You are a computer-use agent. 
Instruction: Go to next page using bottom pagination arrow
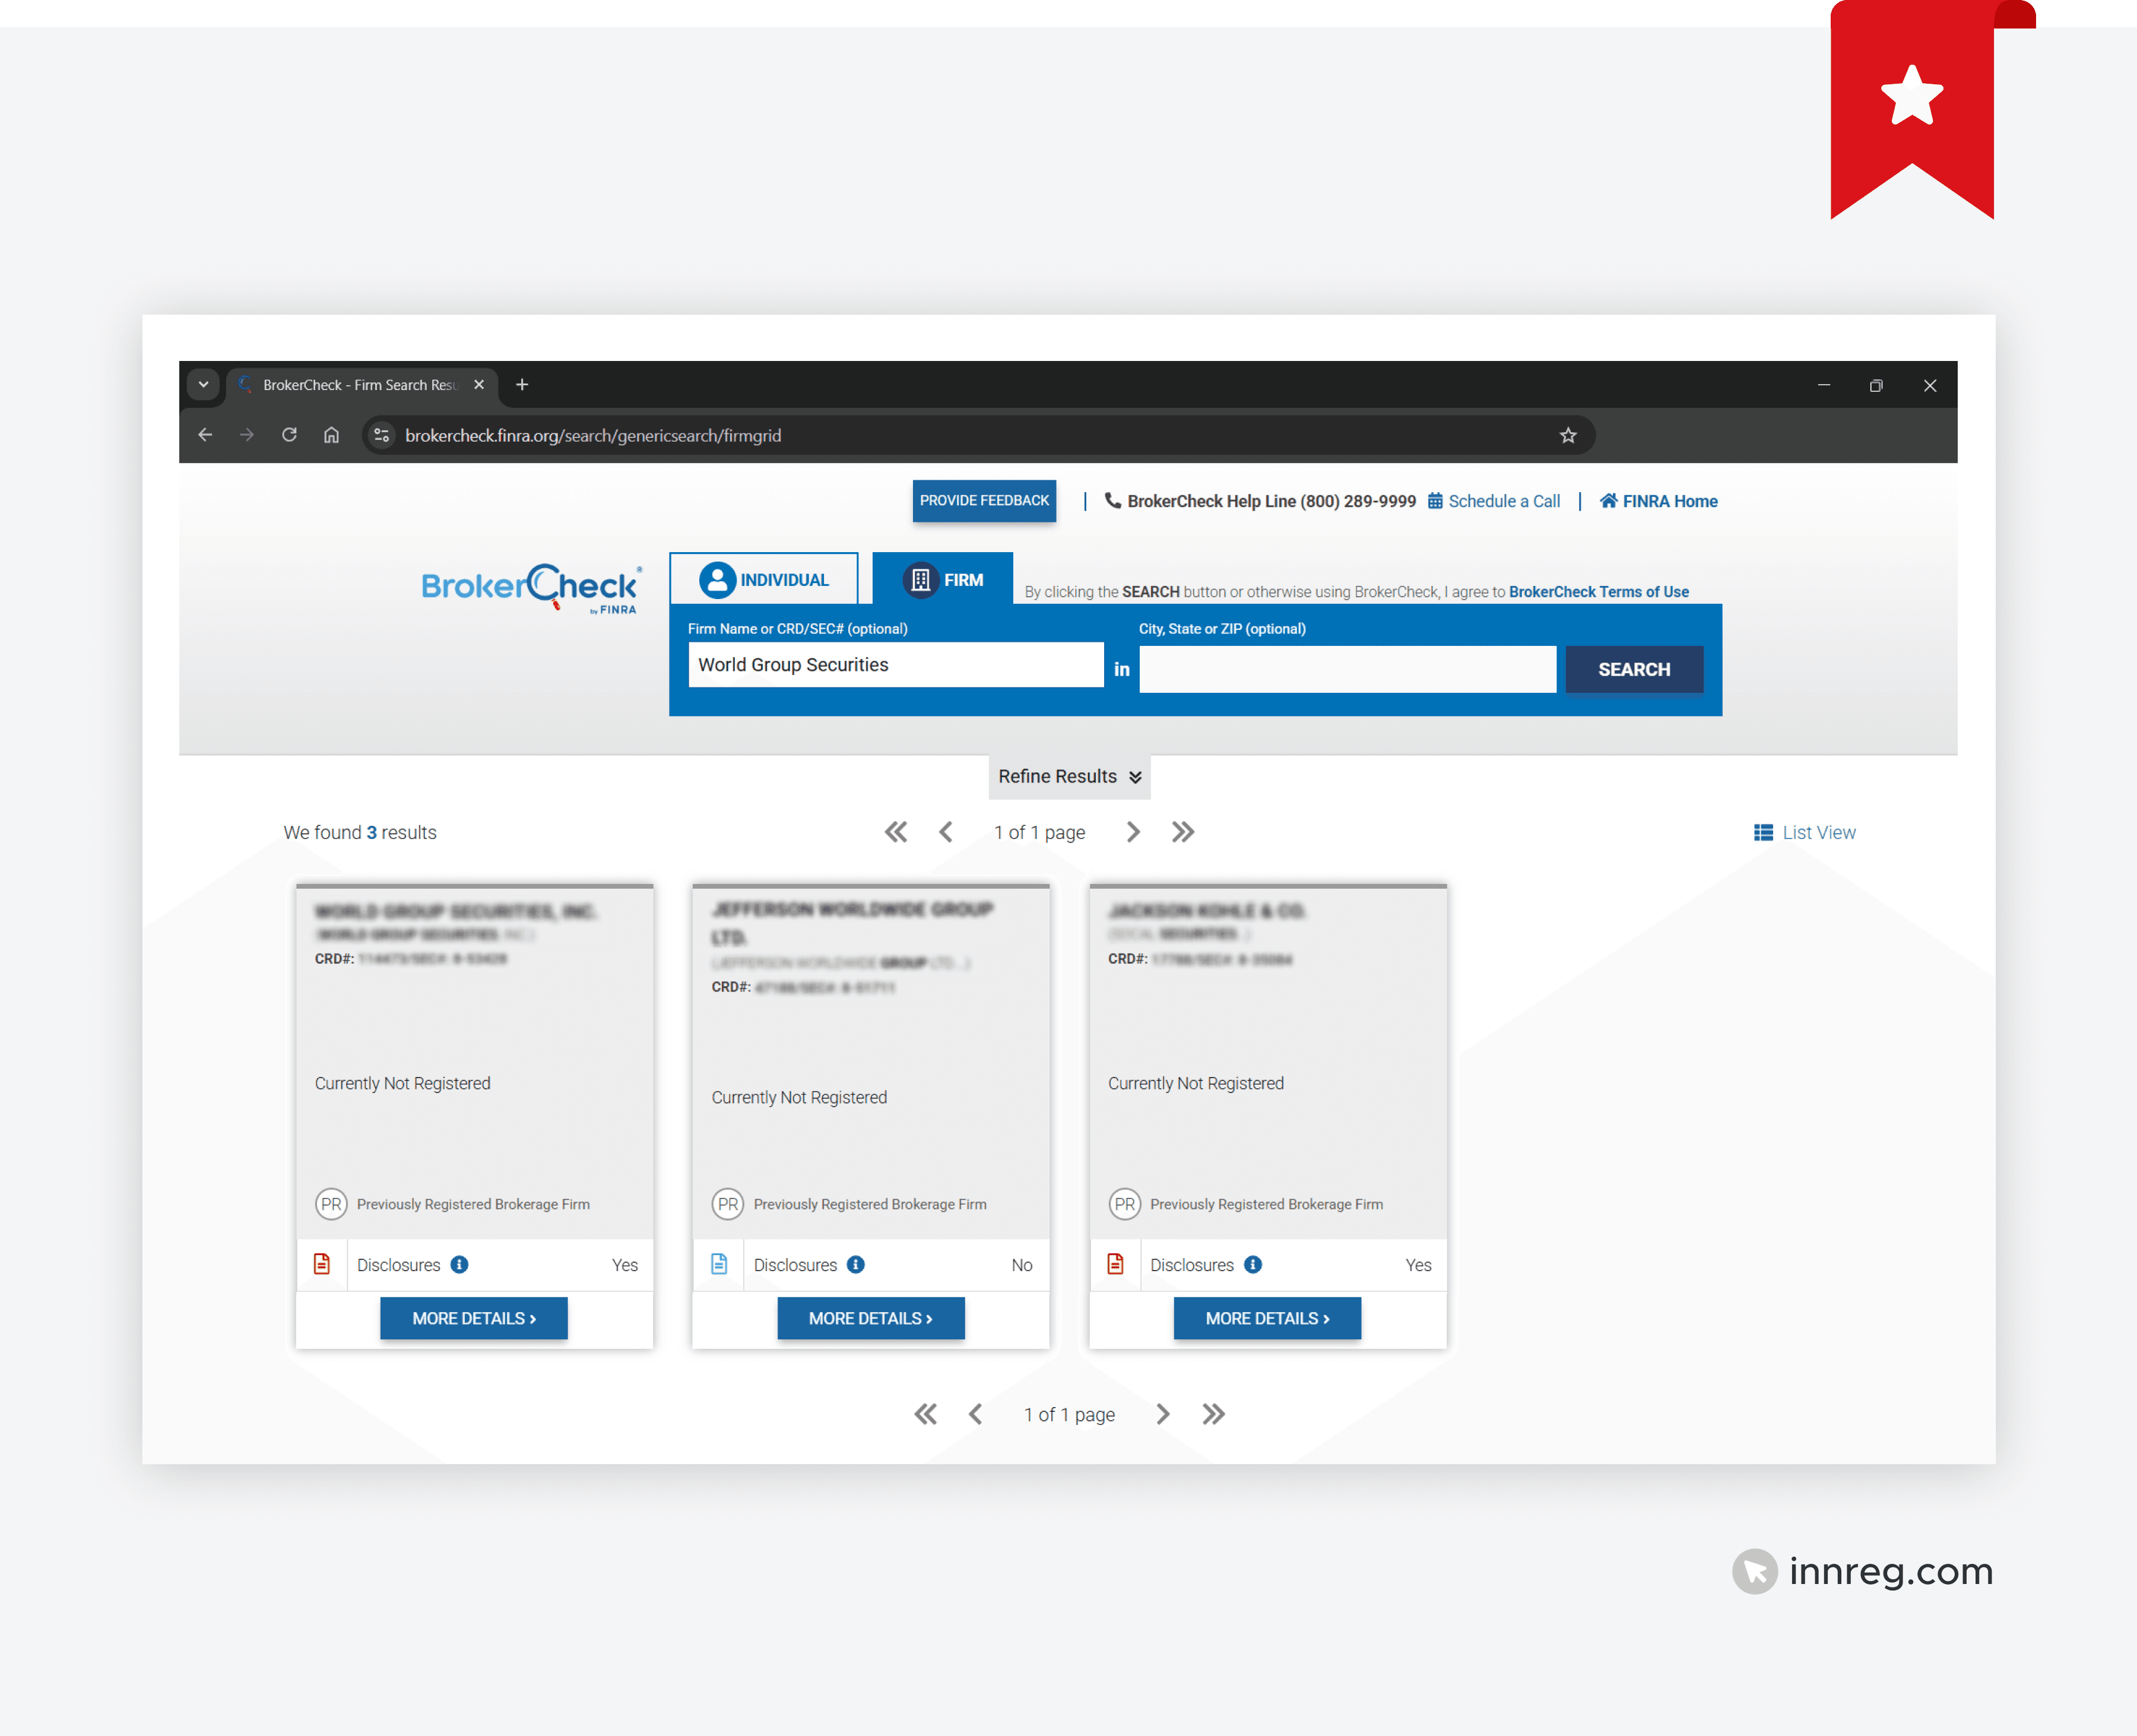1162,1414
